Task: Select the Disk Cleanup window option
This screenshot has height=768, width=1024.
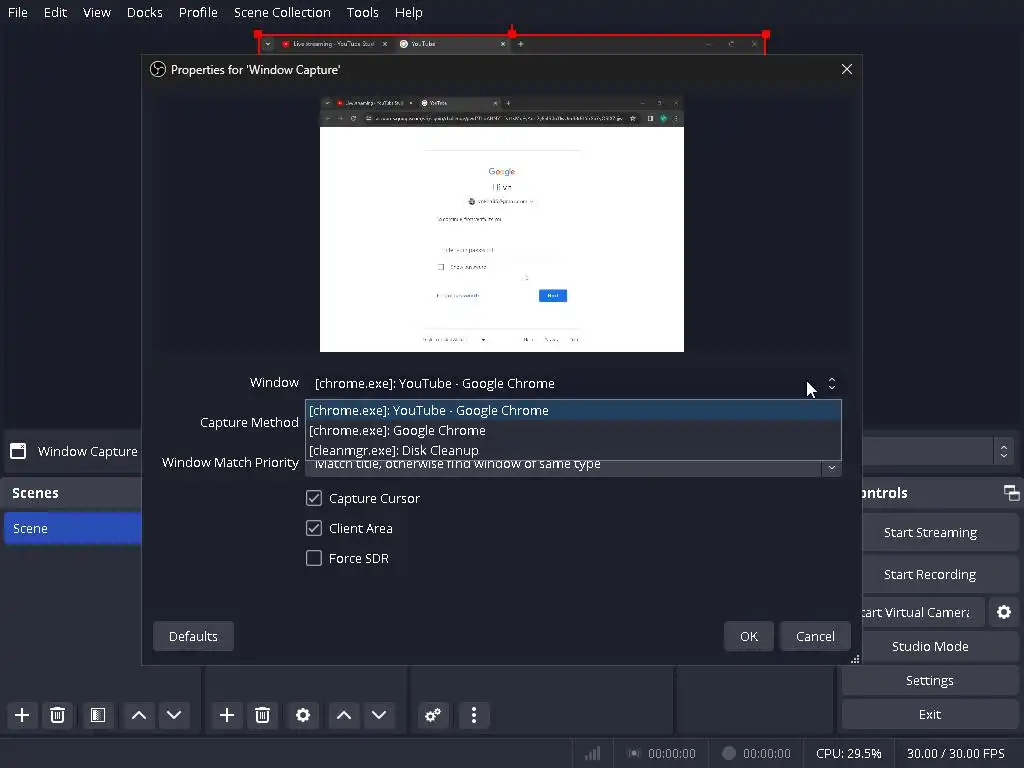Action: point(573,450)
